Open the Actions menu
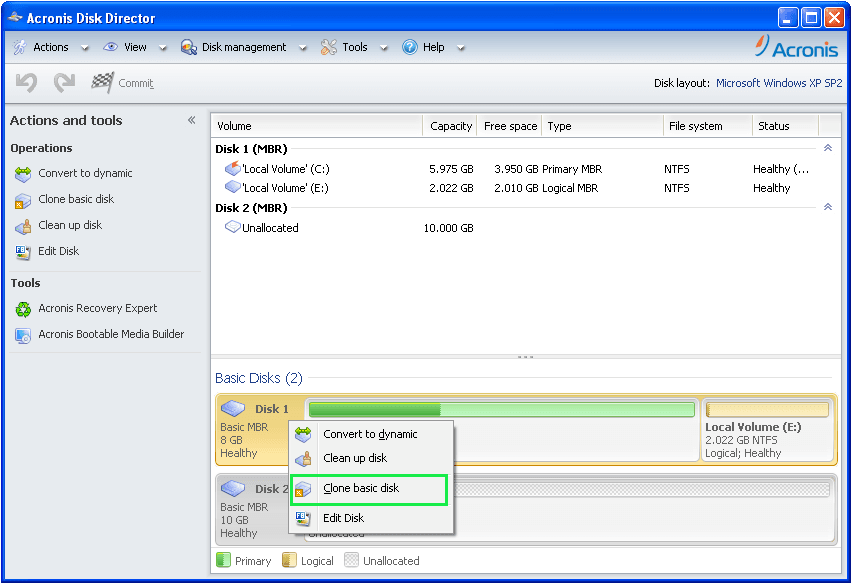Image resolution: width=851 pixels, height=583 pixels. [x=51, y=47]
